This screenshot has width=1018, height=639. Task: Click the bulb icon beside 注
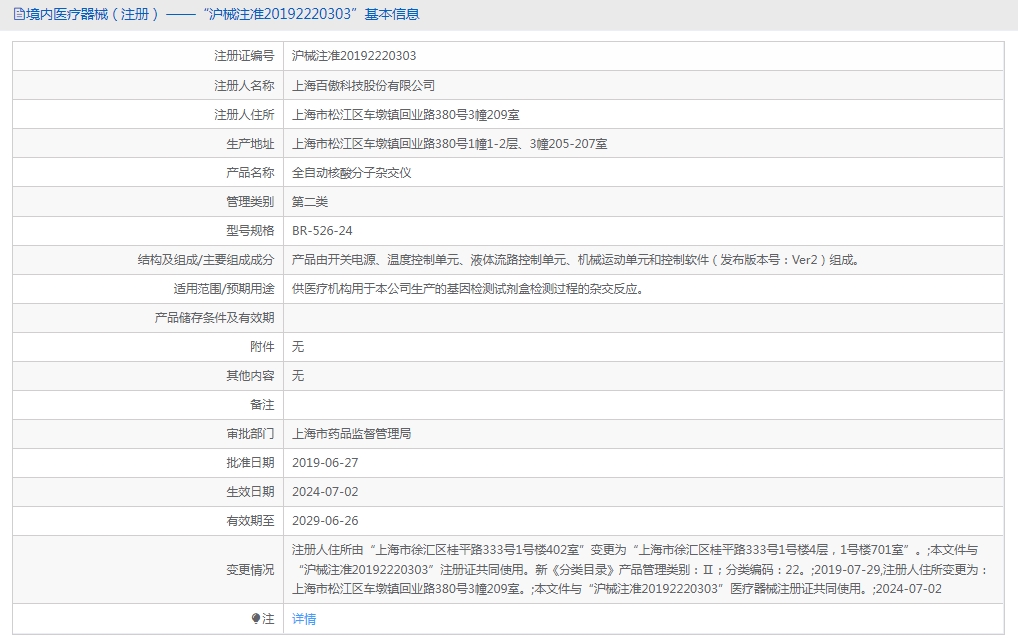pyautogui.click(x=256, y=619)
